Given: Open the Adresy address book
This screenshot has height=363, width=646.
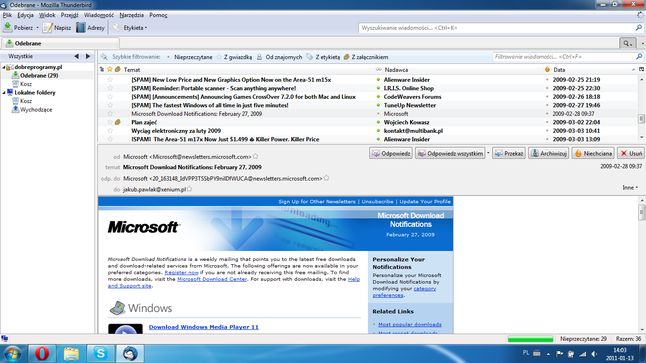Looking at the screenshot, I should coord(91,28).
